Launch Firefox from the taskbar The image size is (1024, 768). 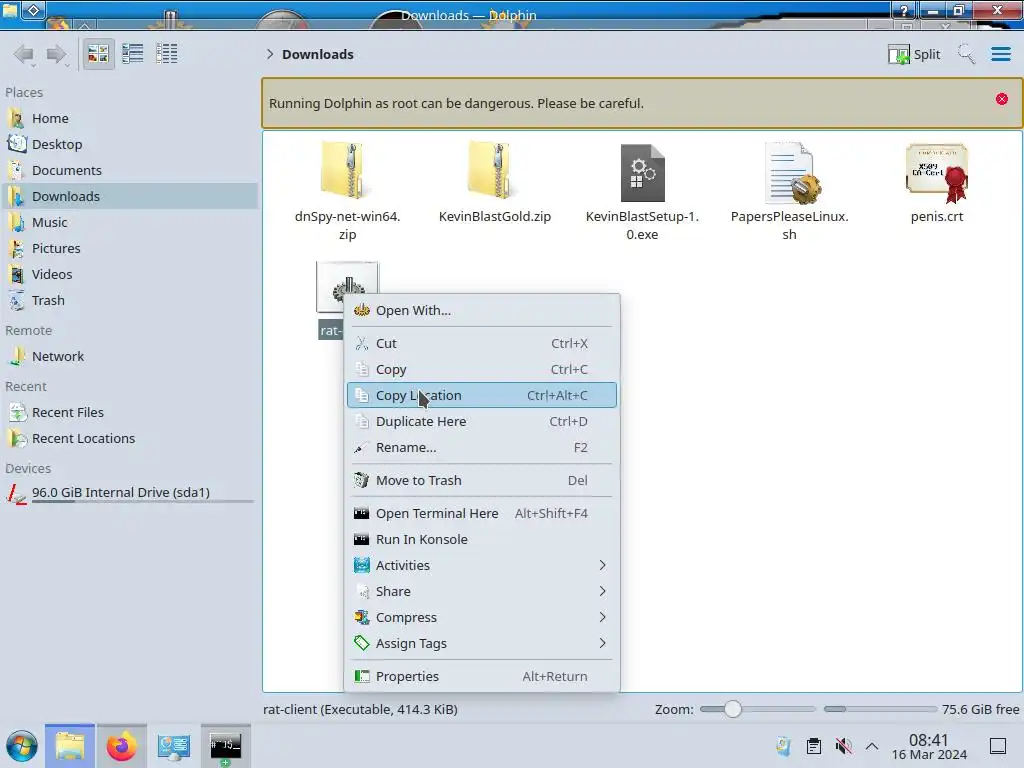coord(121,746)
